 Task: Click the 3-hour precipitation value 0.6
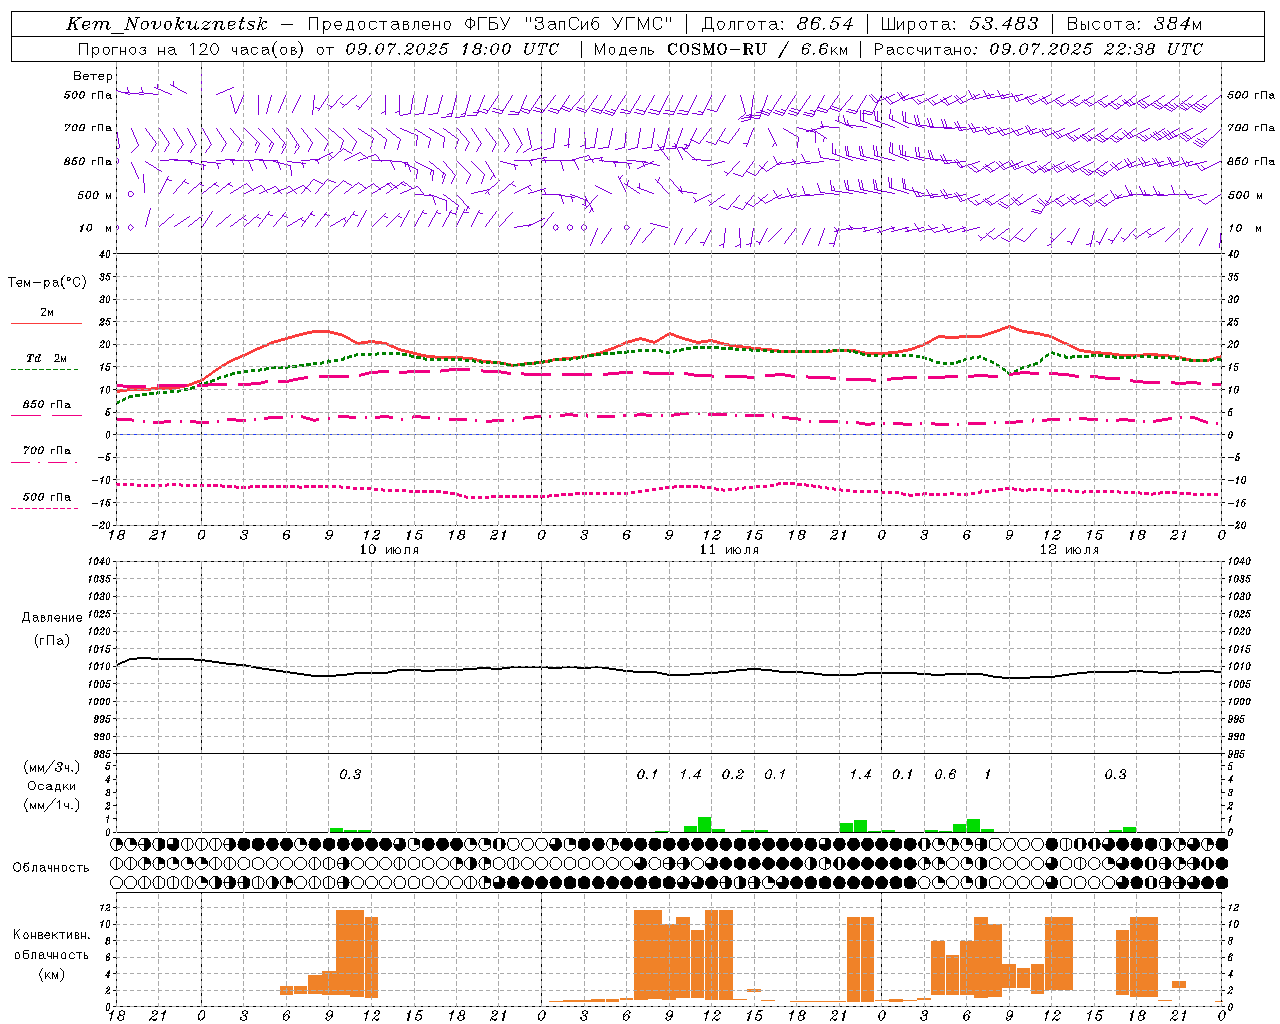tap(945, 774)
